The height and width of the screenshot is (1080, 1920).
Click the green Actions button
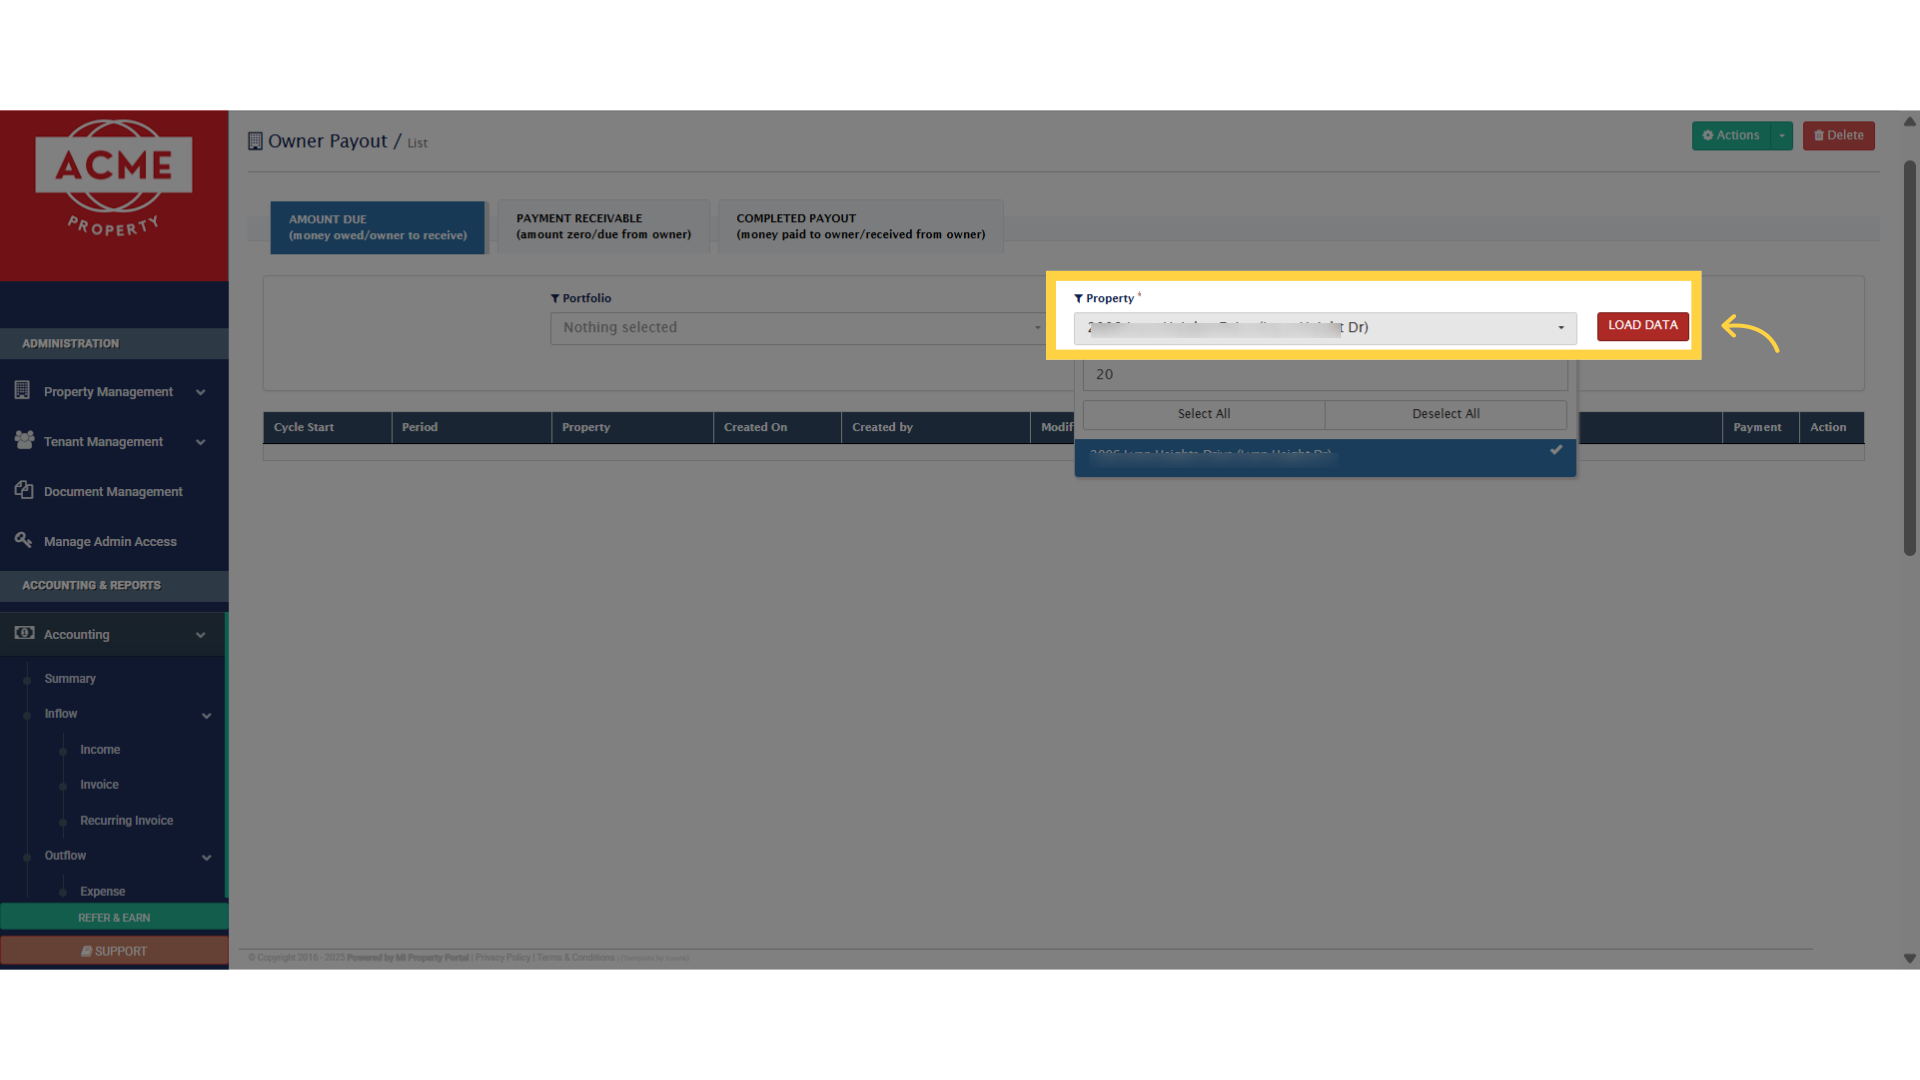pos(1731,136)
